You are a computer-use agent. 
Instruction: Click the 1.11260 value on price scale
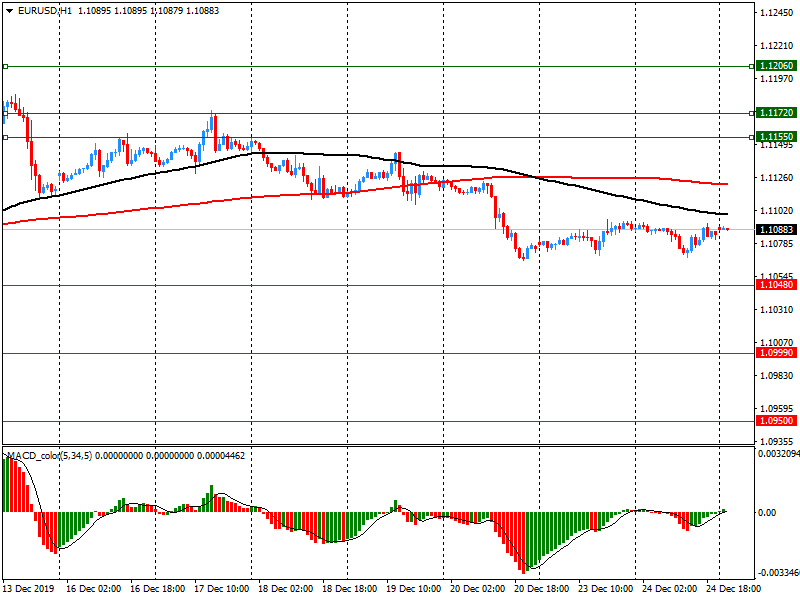(776, 178)
